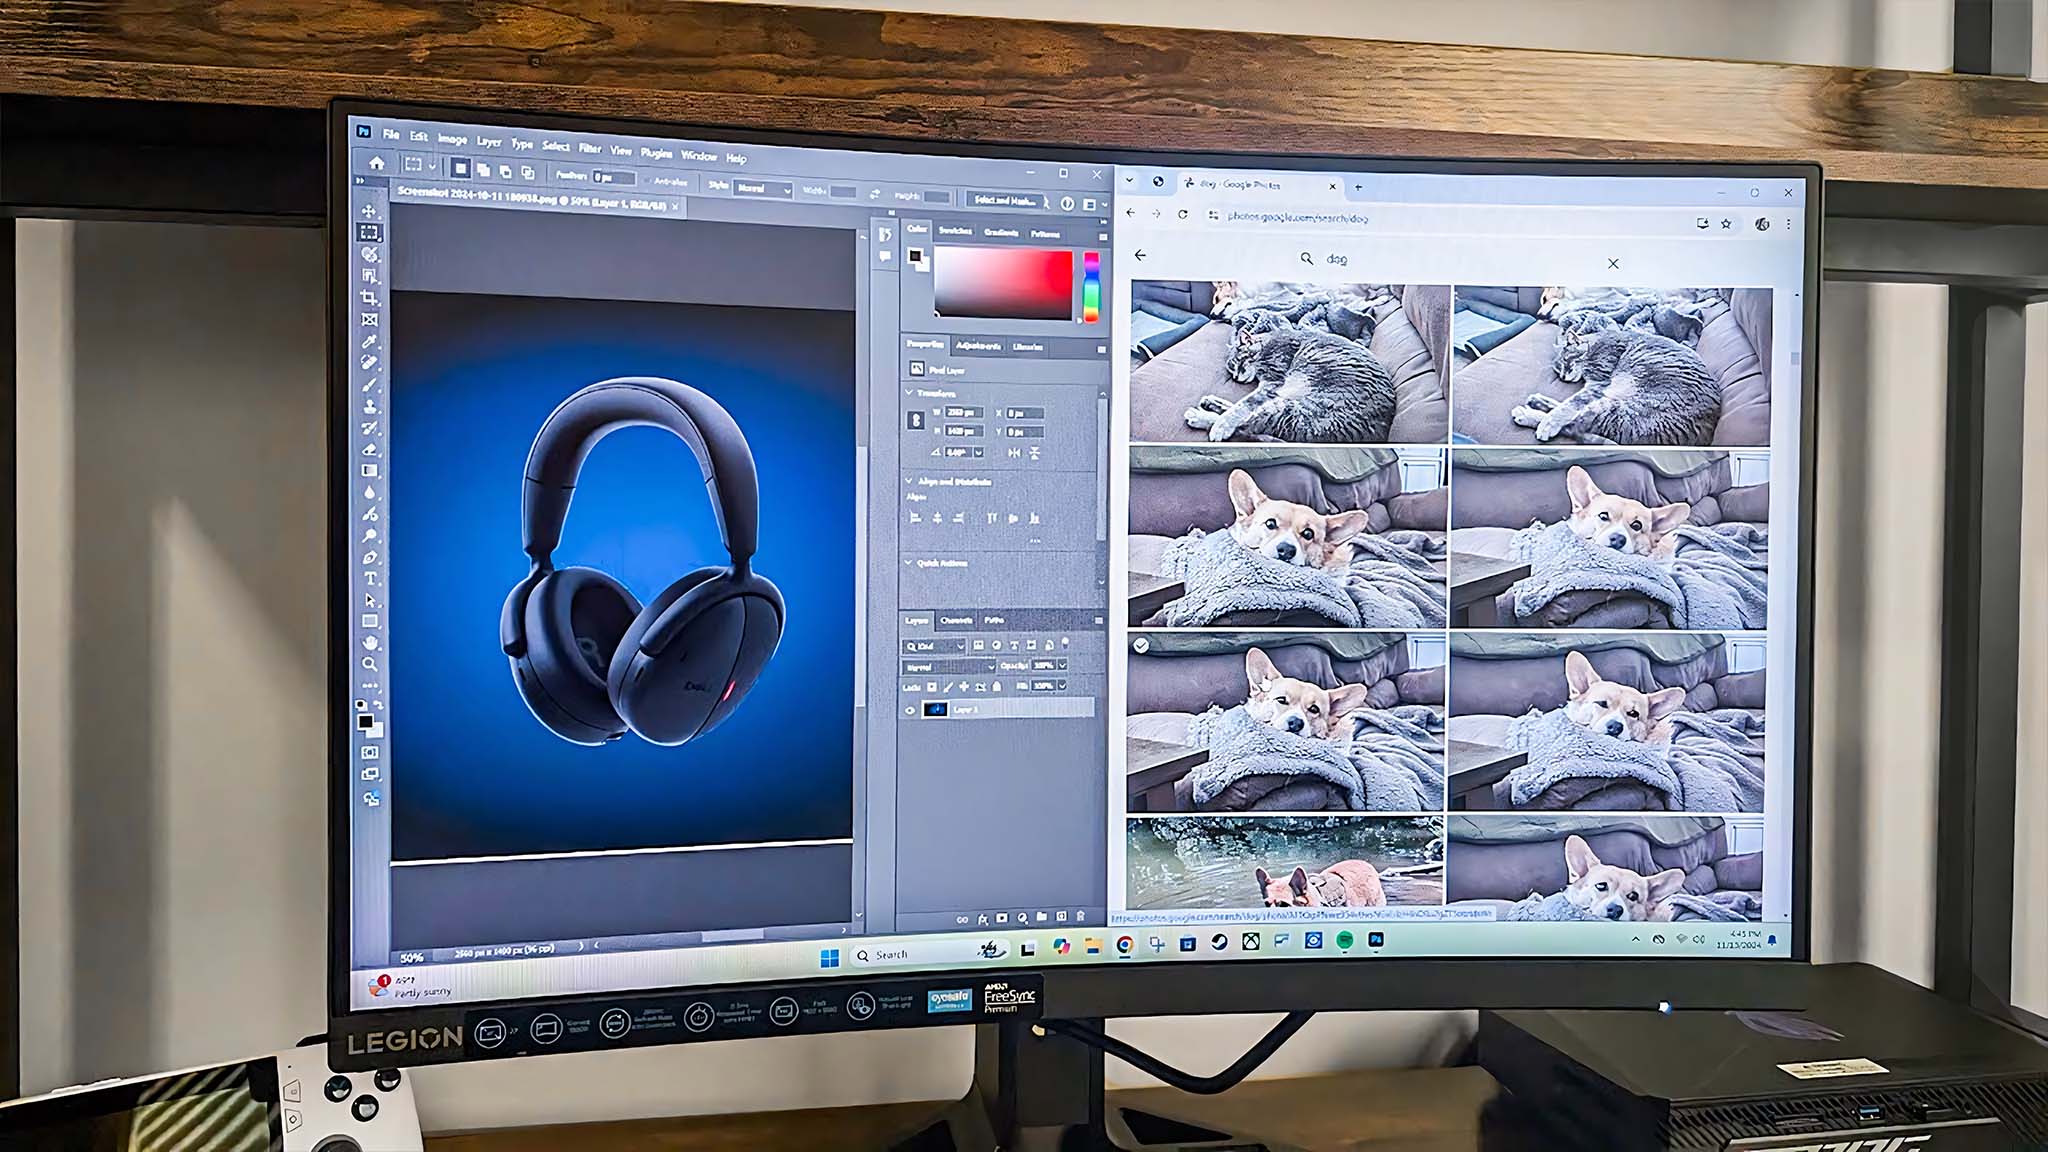This screenshot has height=1152, width=2048.
Task: Bookmark this page with star icon
Action: click(x=1725, y=223)
